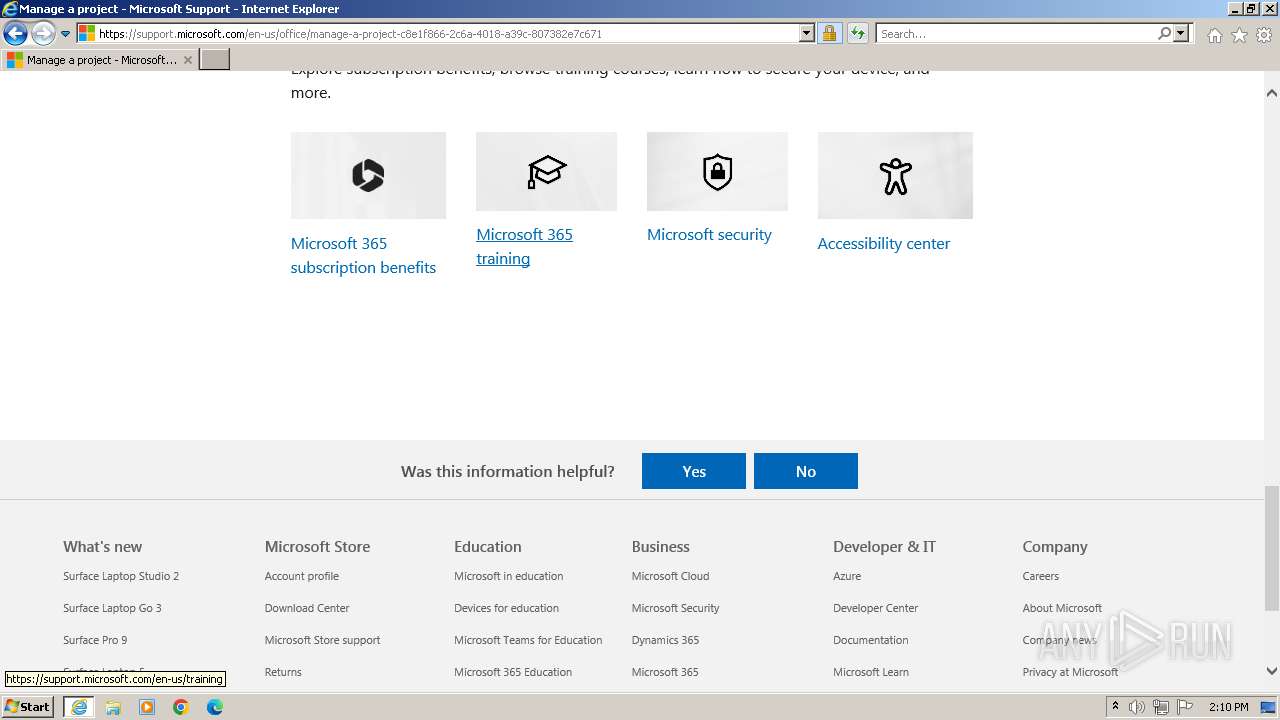Open the Tools gear icon

coord(1264,35)
